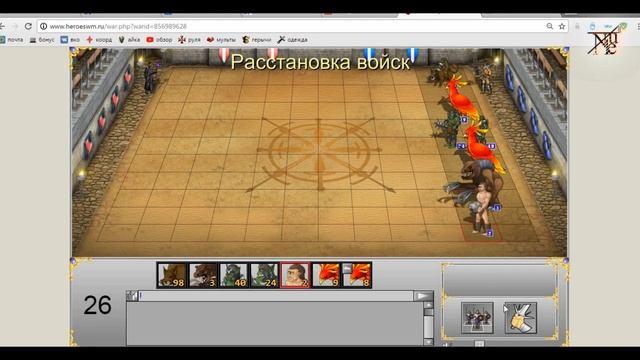Open the герычи bookmark

click(257, 40)
